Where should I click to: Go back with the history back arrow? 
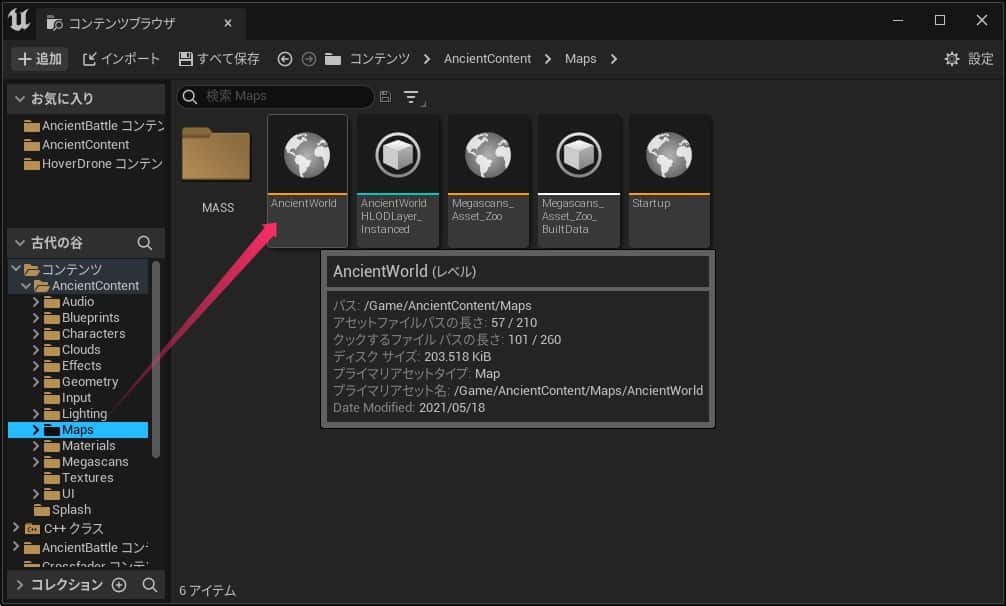click(x=285, y=59)
